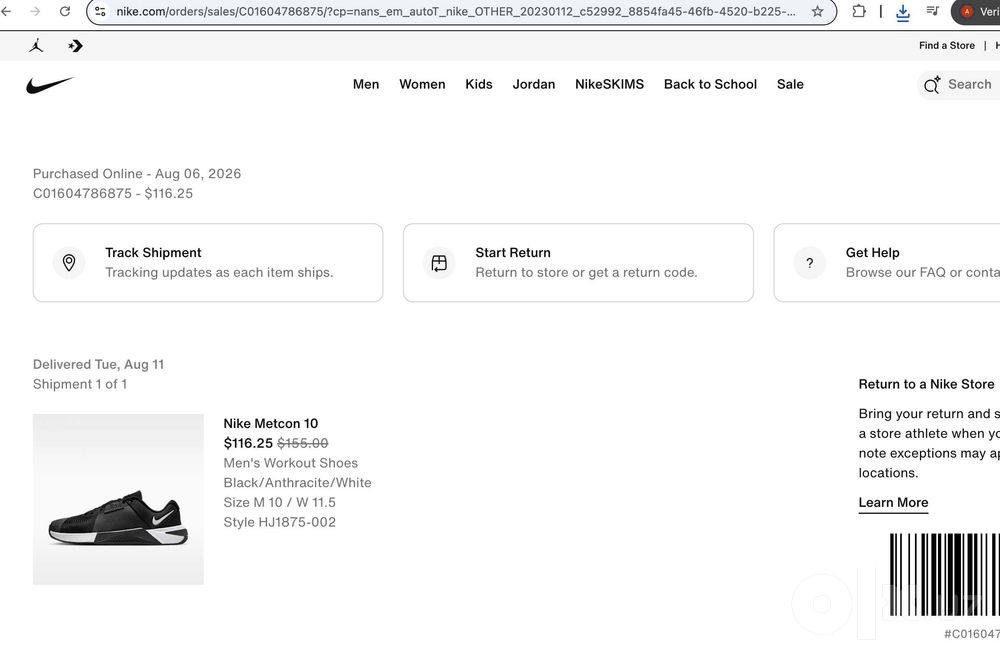Open site information icon in the address bar

pyautogui.click(x=100, y=11)
